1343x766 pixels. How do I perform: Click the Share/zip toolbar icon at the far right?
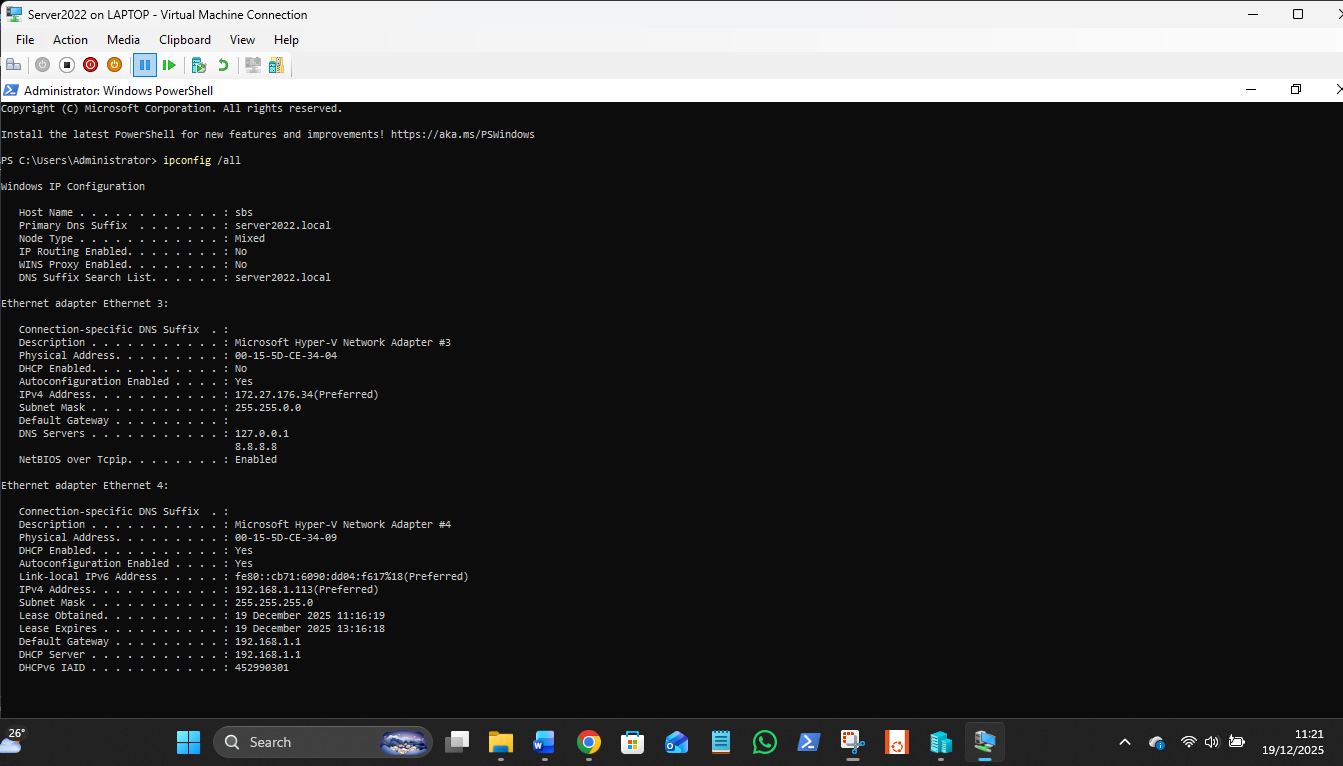tap(276, 65)
